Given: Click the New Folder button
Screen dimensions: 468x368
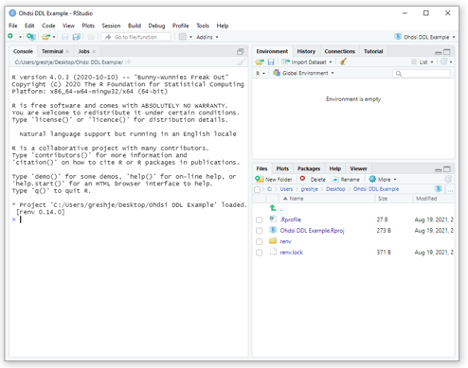Looking at the screenshot, I should coord(274,179).
